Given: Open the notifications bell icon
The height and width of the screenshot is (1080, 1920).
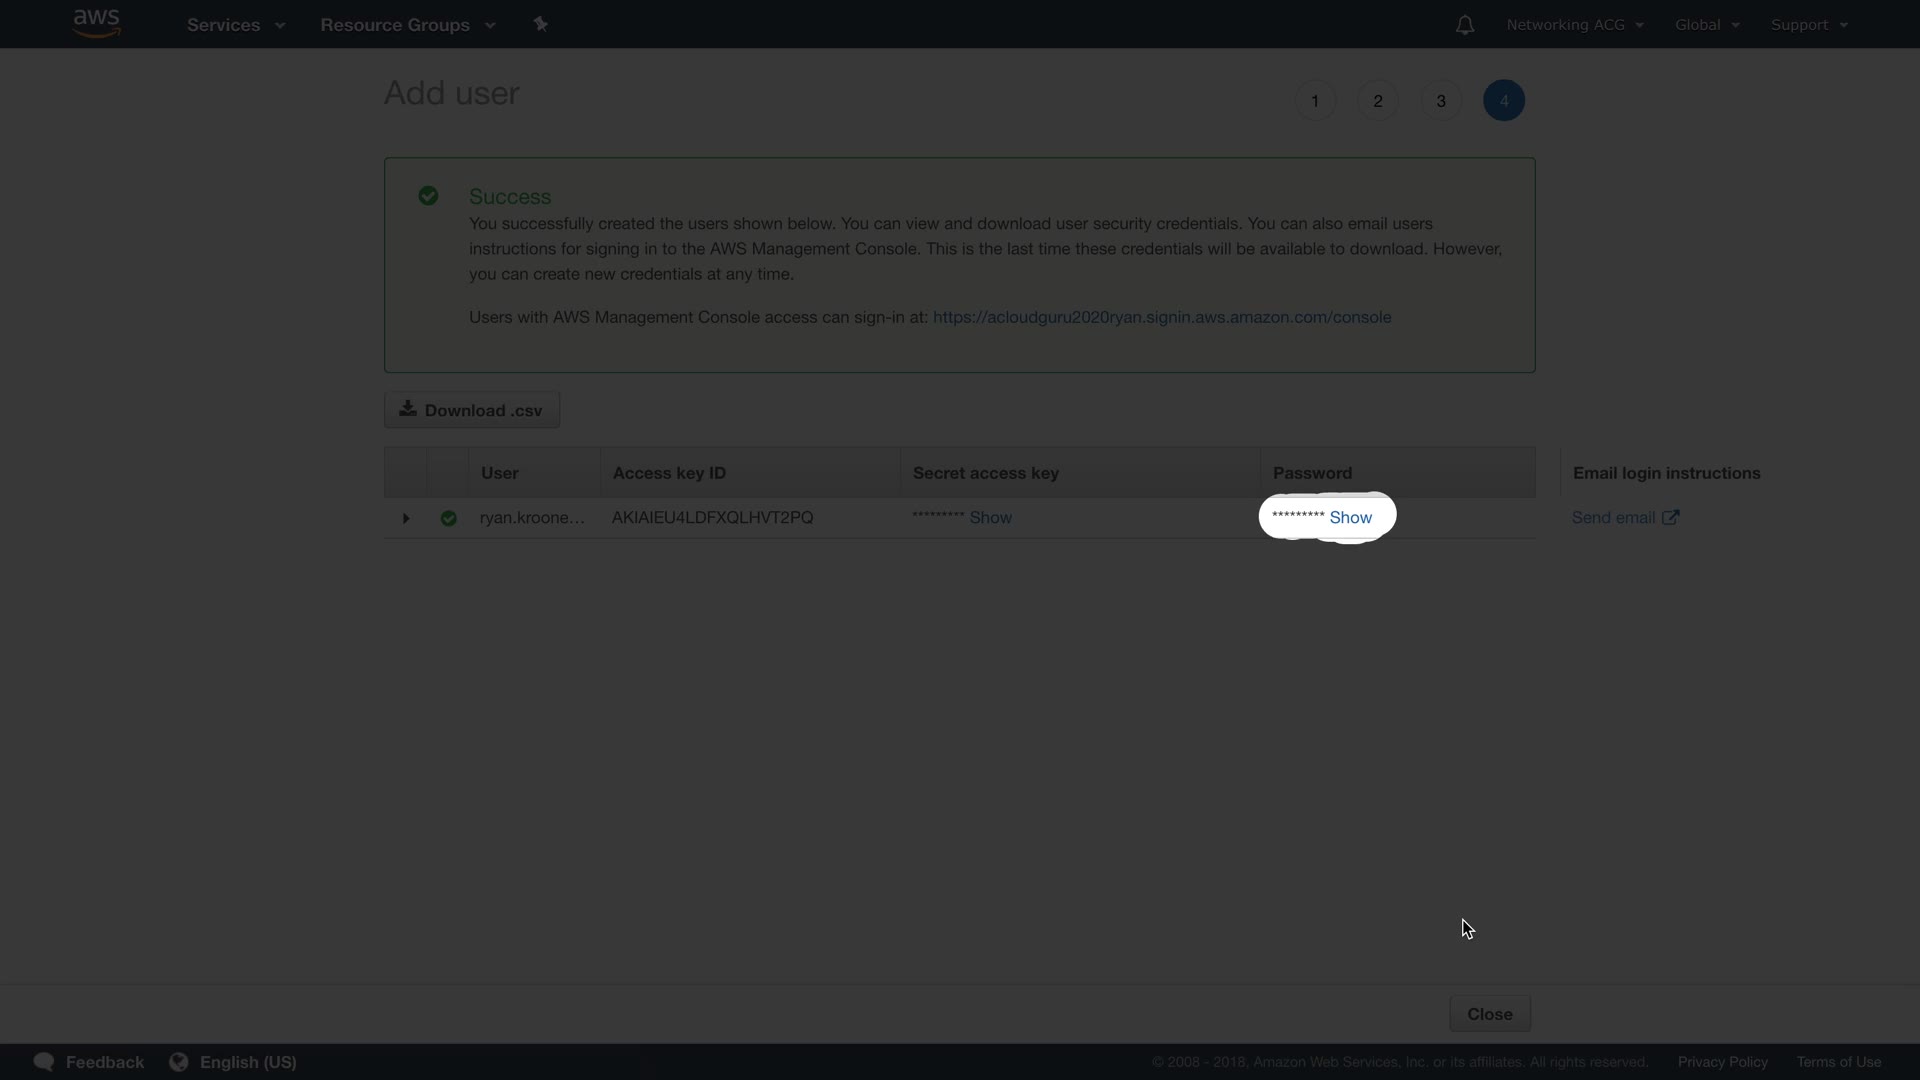Looking at the screenshot, I should (1464, 25).
